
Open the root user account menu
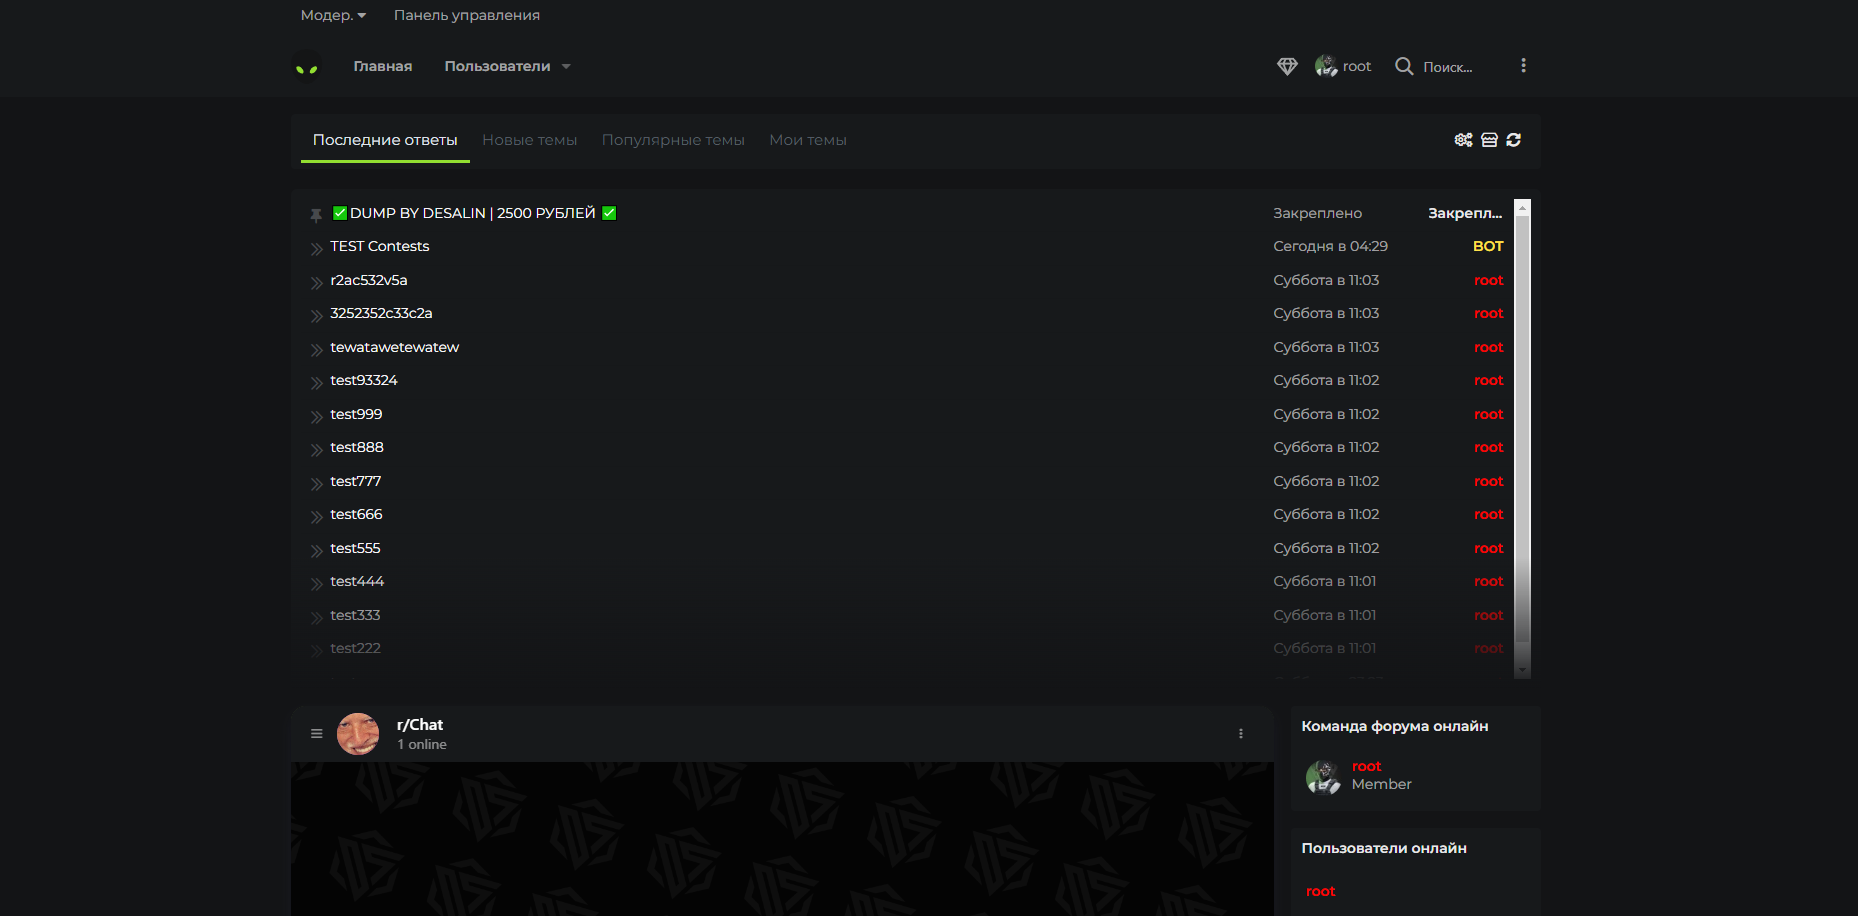click(1343, 66)
